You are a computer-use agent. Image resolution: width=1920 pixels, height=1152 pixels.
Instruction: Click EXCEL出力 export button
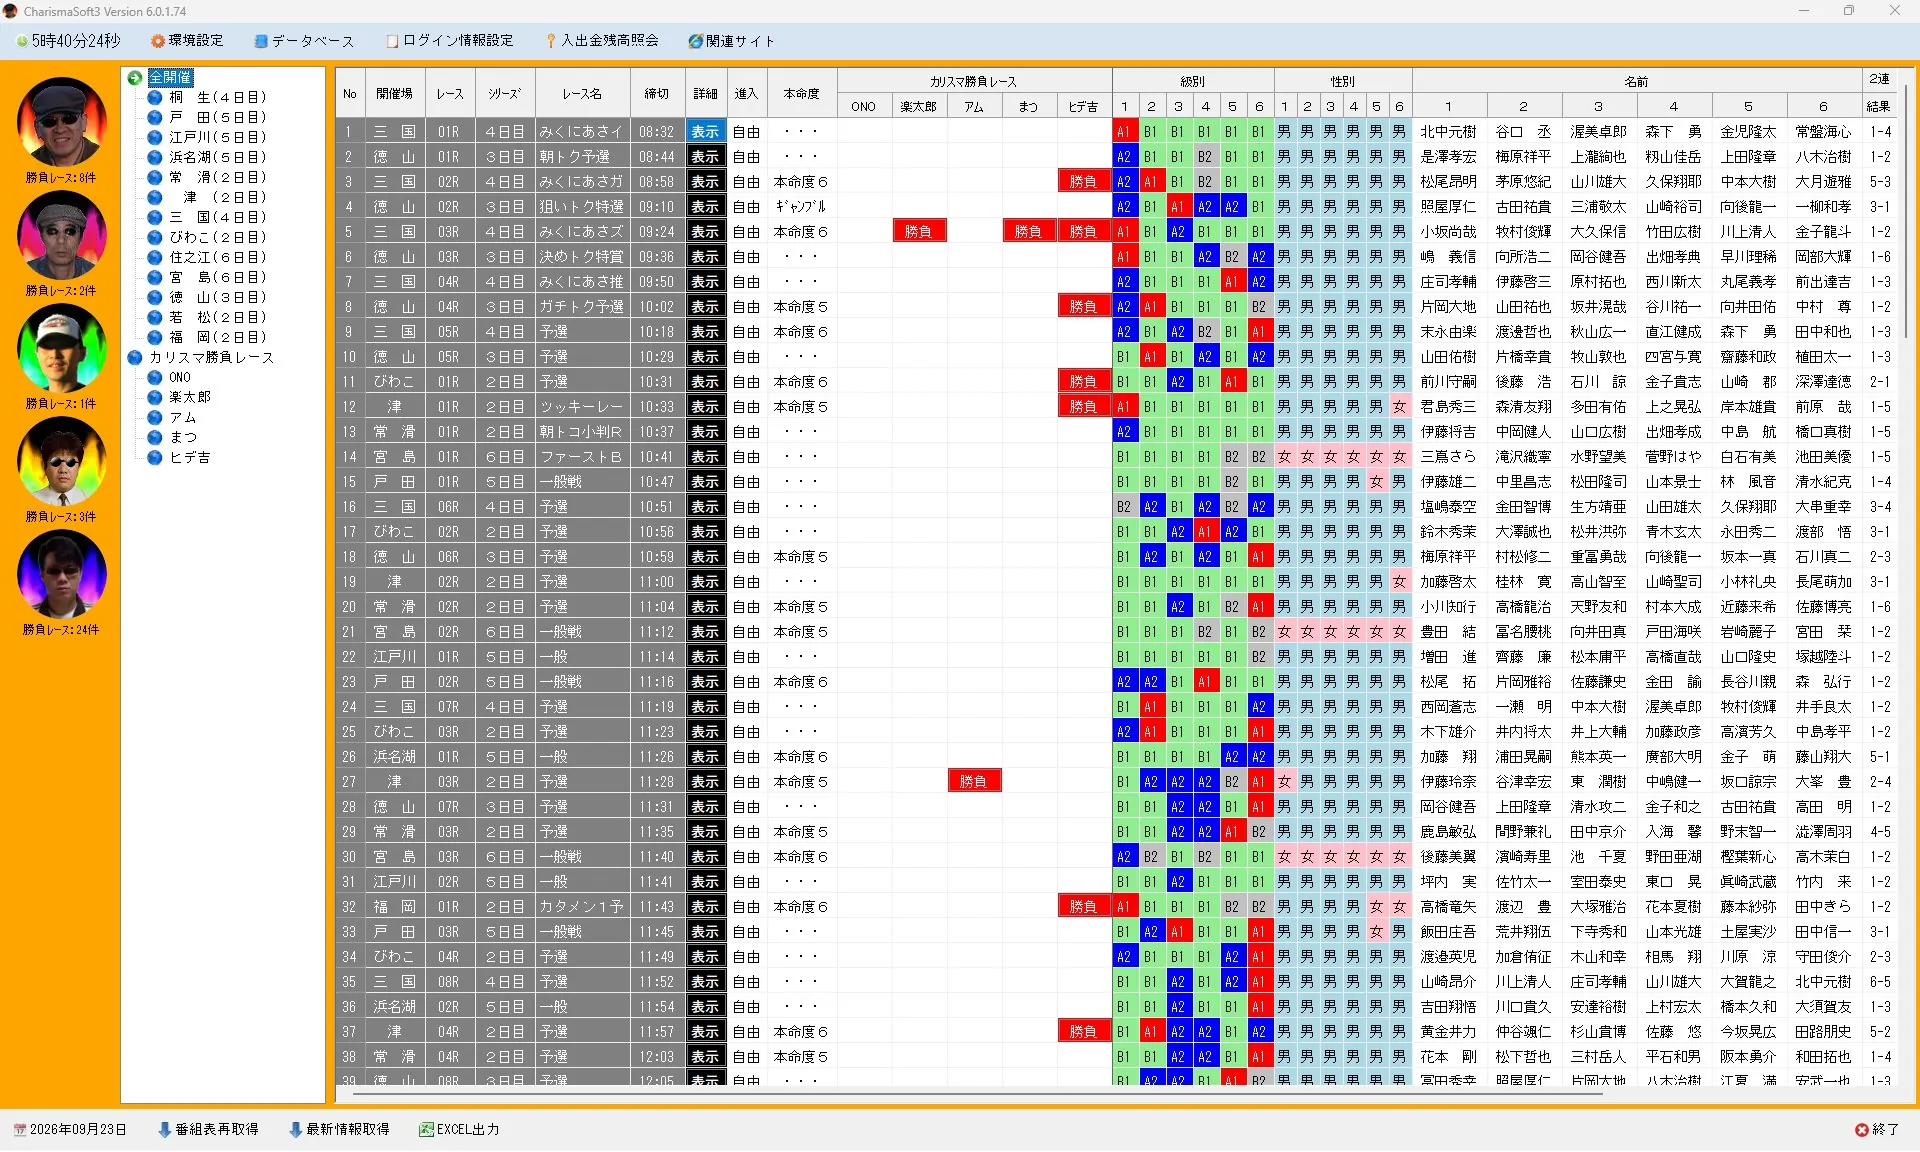(459, 1129)
